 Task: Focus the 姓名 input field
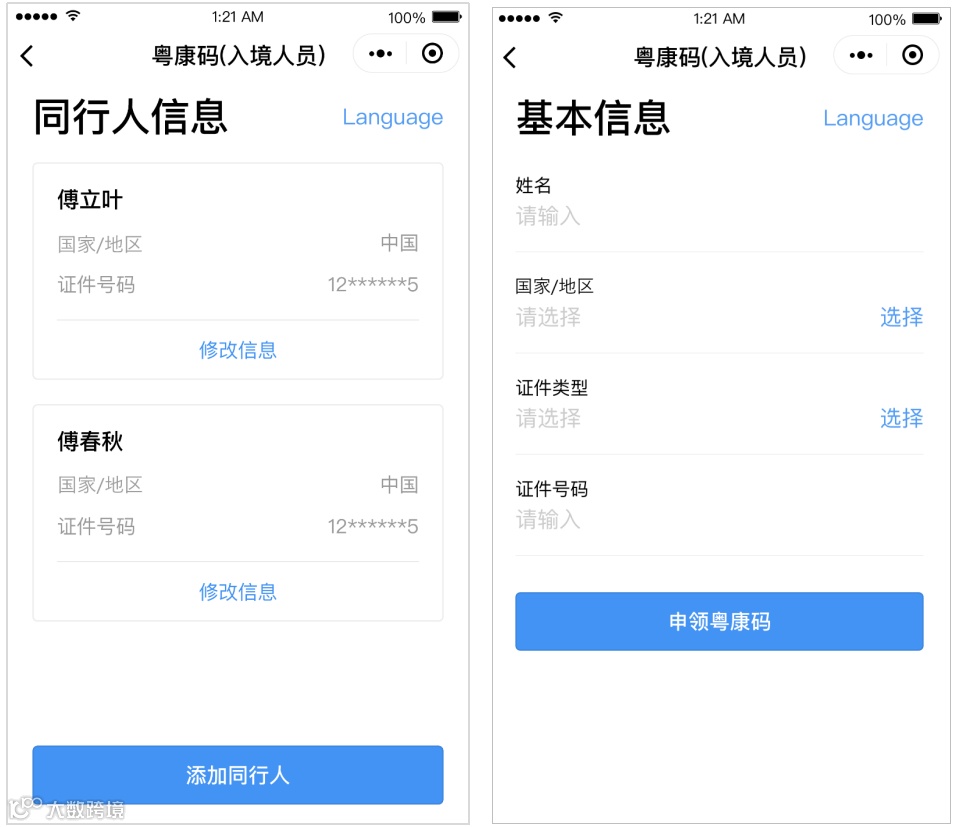tap(719, 216)
